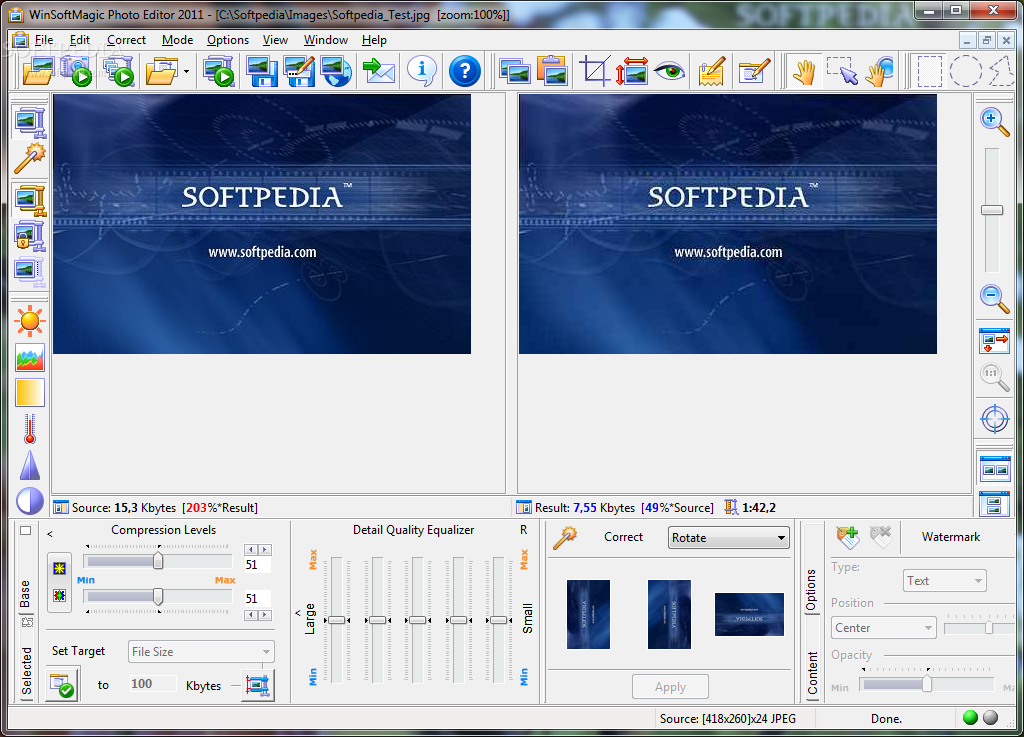The width and height of the screenshot is (1024, 737).
Task: Click the apply target check mark button
Action: [63, 684]
